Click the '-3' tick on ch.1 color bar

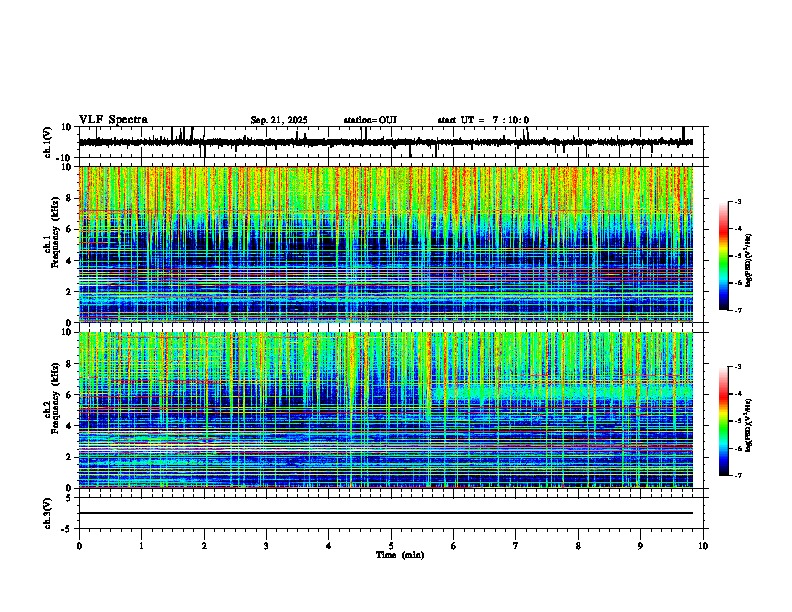coord(737,201)
